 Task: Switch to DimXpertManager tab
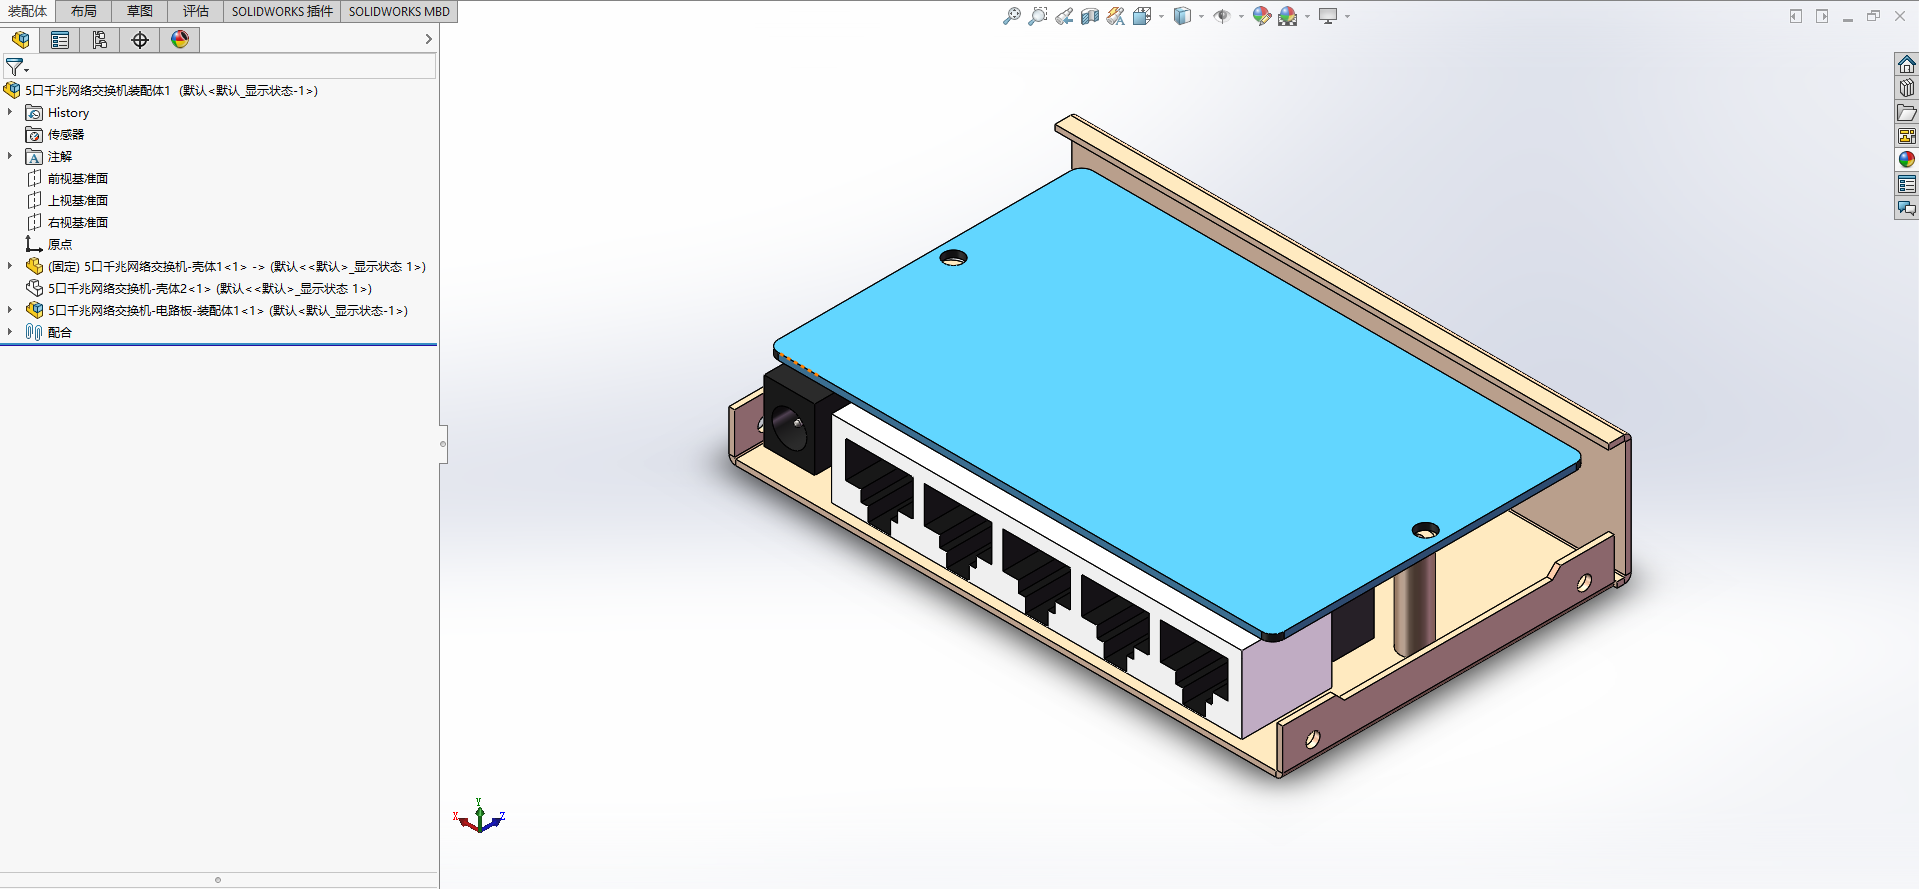click(x=140, y=40)
